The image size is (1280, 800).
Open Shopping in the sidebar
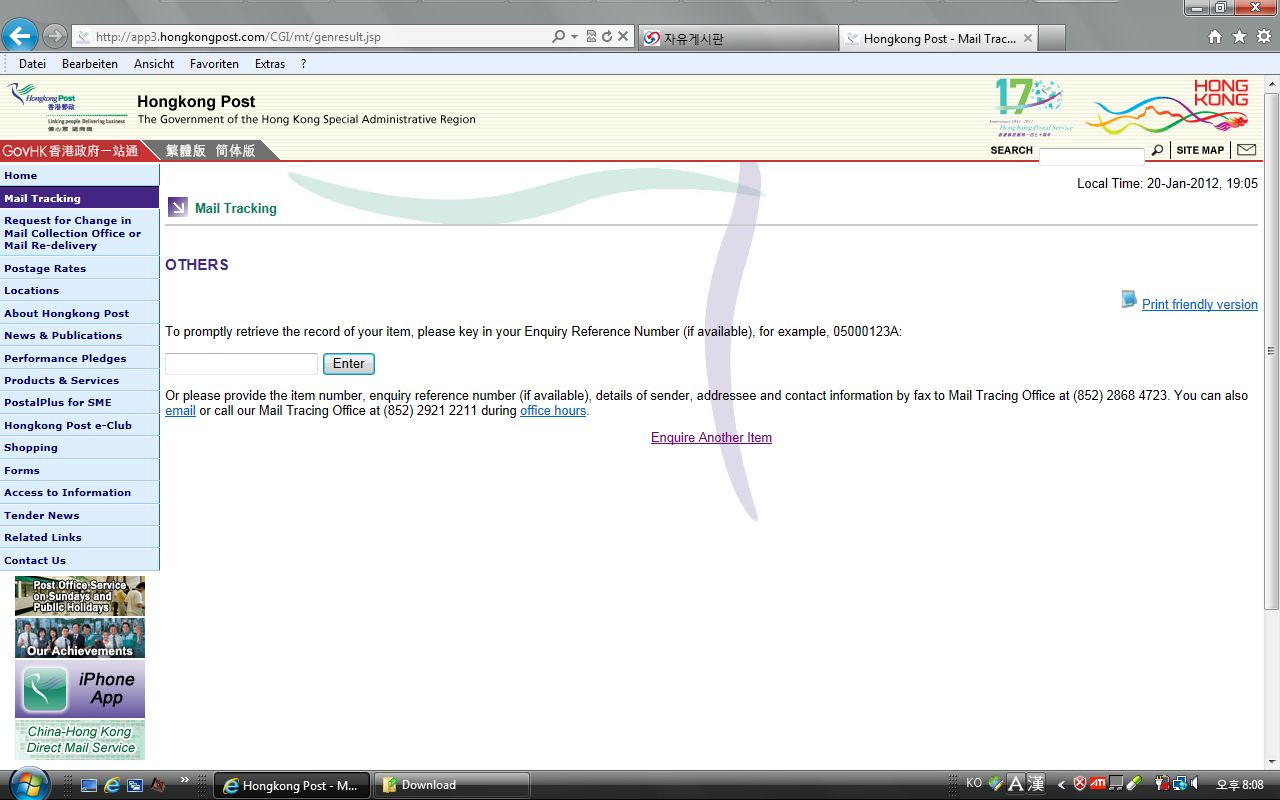pos(80,447)
